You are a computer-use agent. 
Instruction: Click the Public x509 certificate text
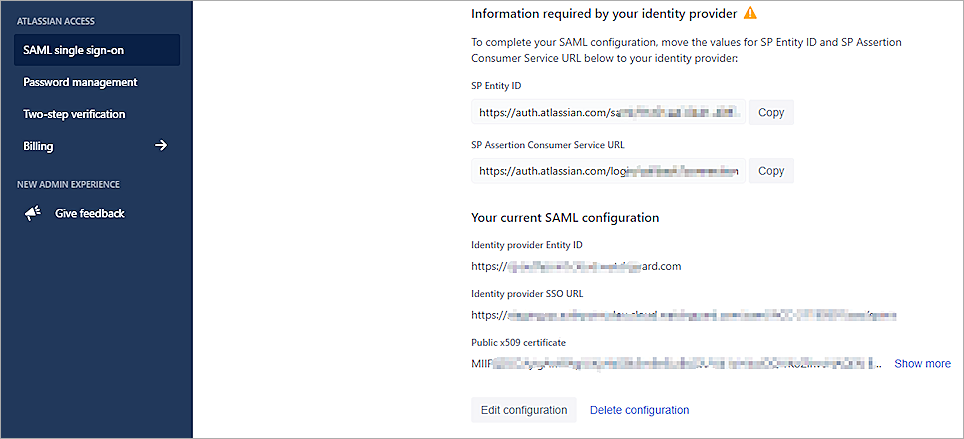676,364
